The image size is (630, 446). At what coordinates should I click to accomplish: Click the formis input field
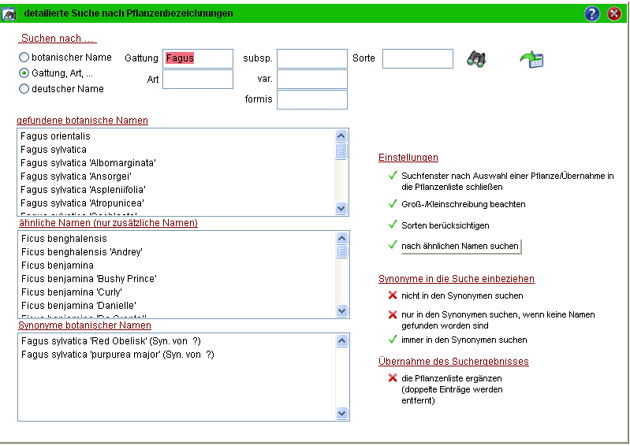coord(312,100)
